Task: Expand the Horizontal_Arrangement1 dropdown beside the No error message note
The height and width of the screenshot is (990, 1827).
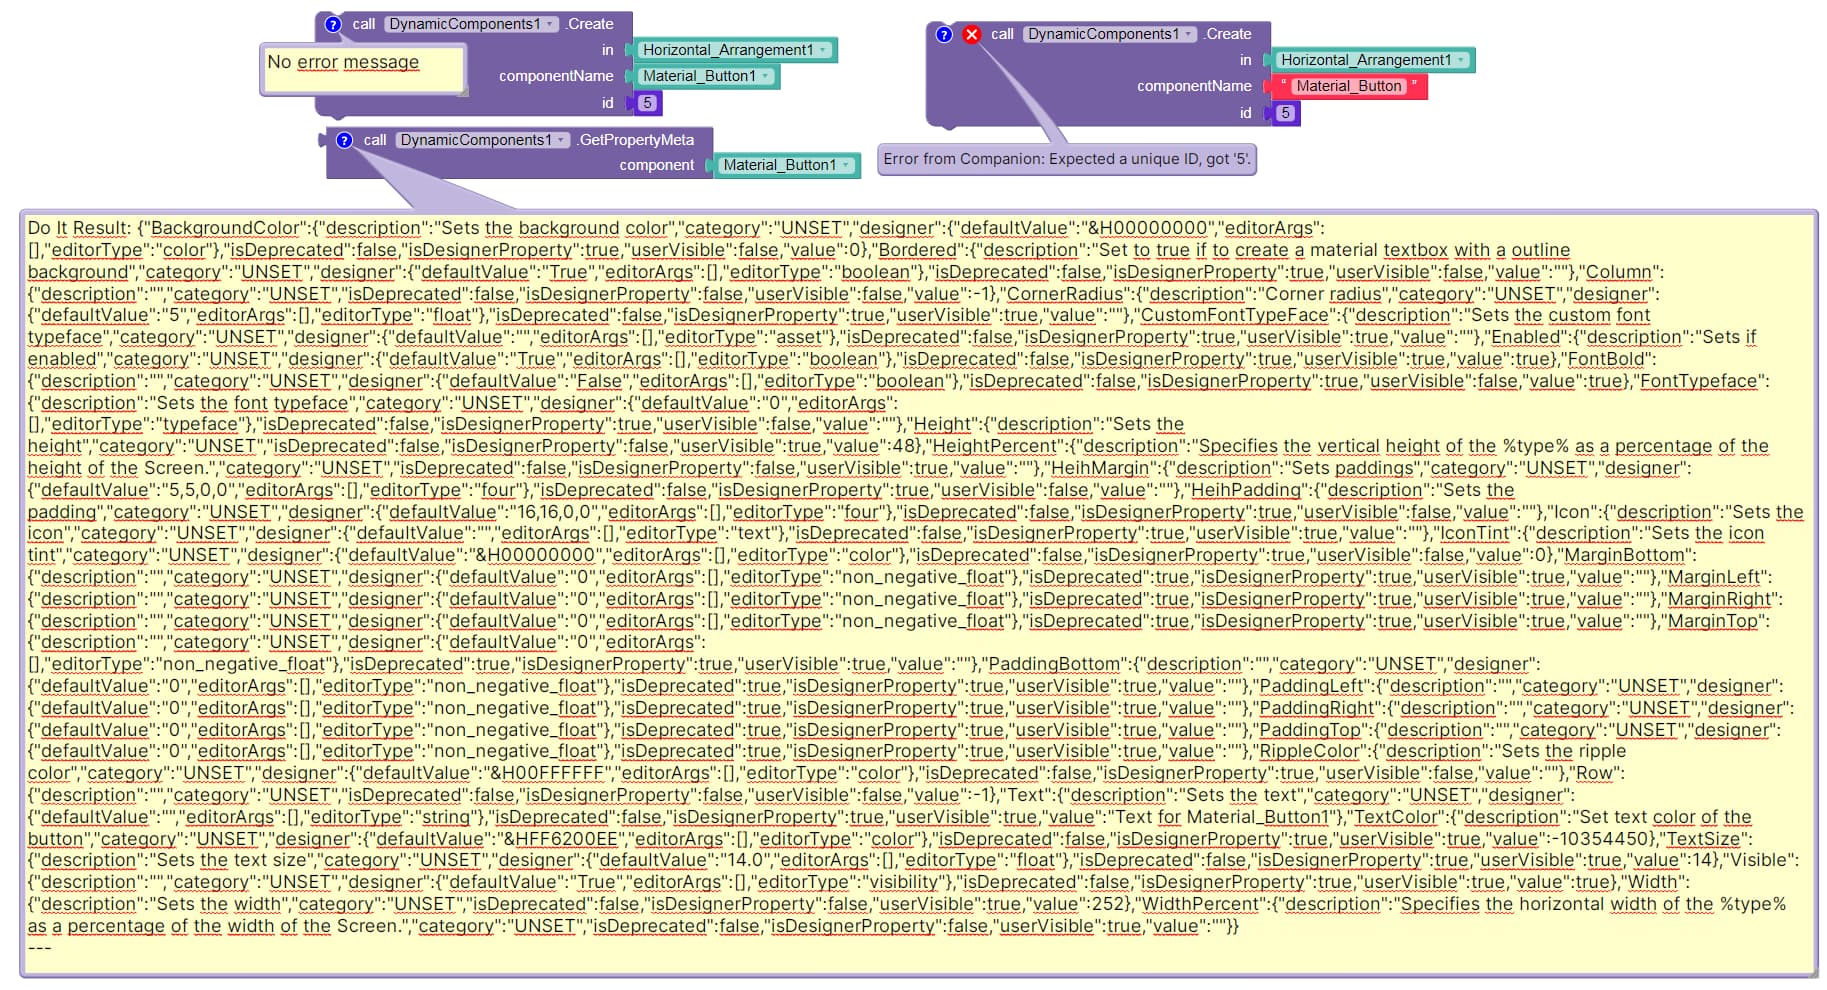Action: (734, 50)
